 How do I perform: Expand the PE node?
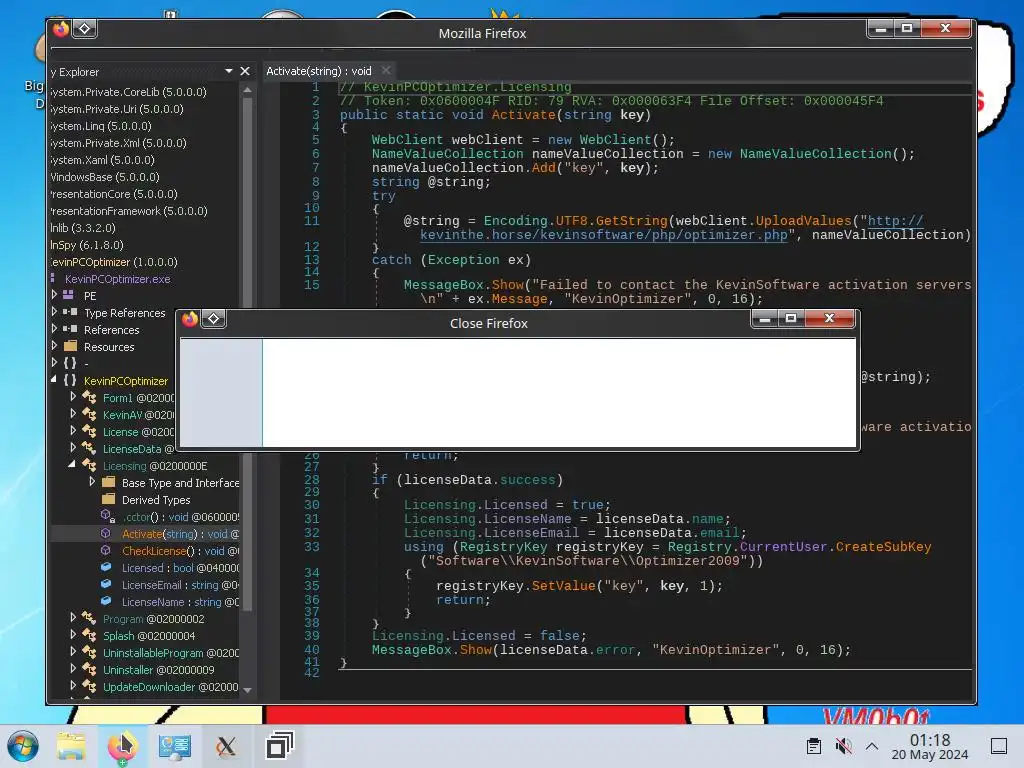[x=54, y=295]
